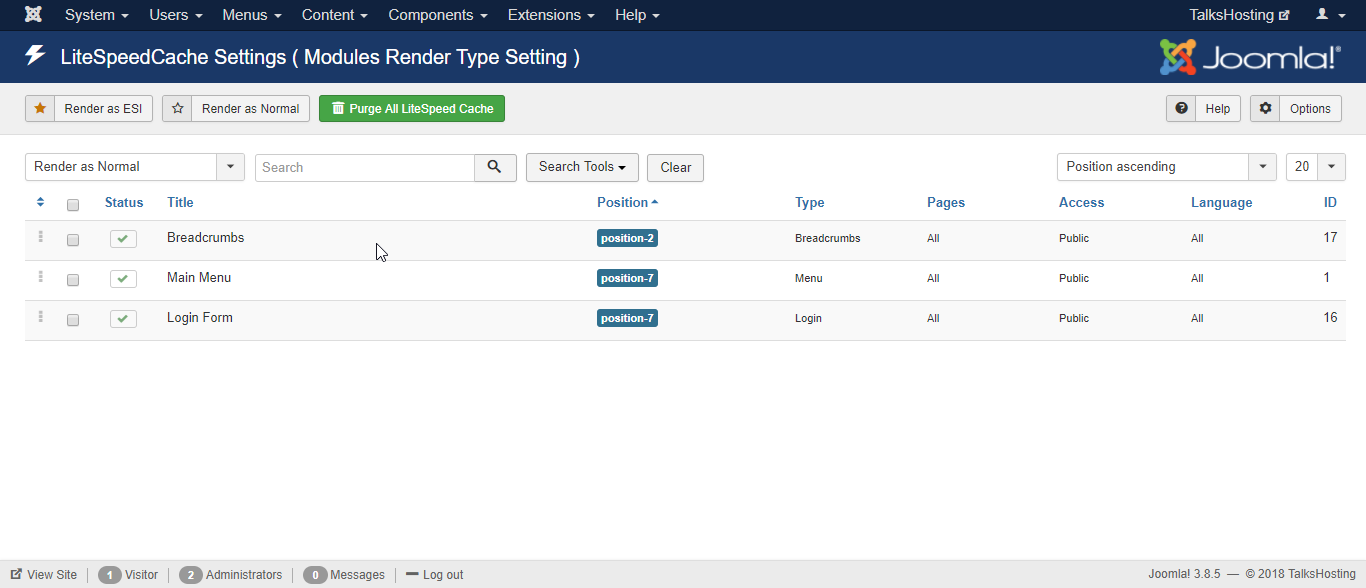The image size is (1366, 588).
Task: Click the Options toolbar button
Action: click(x=1296, y=109)
